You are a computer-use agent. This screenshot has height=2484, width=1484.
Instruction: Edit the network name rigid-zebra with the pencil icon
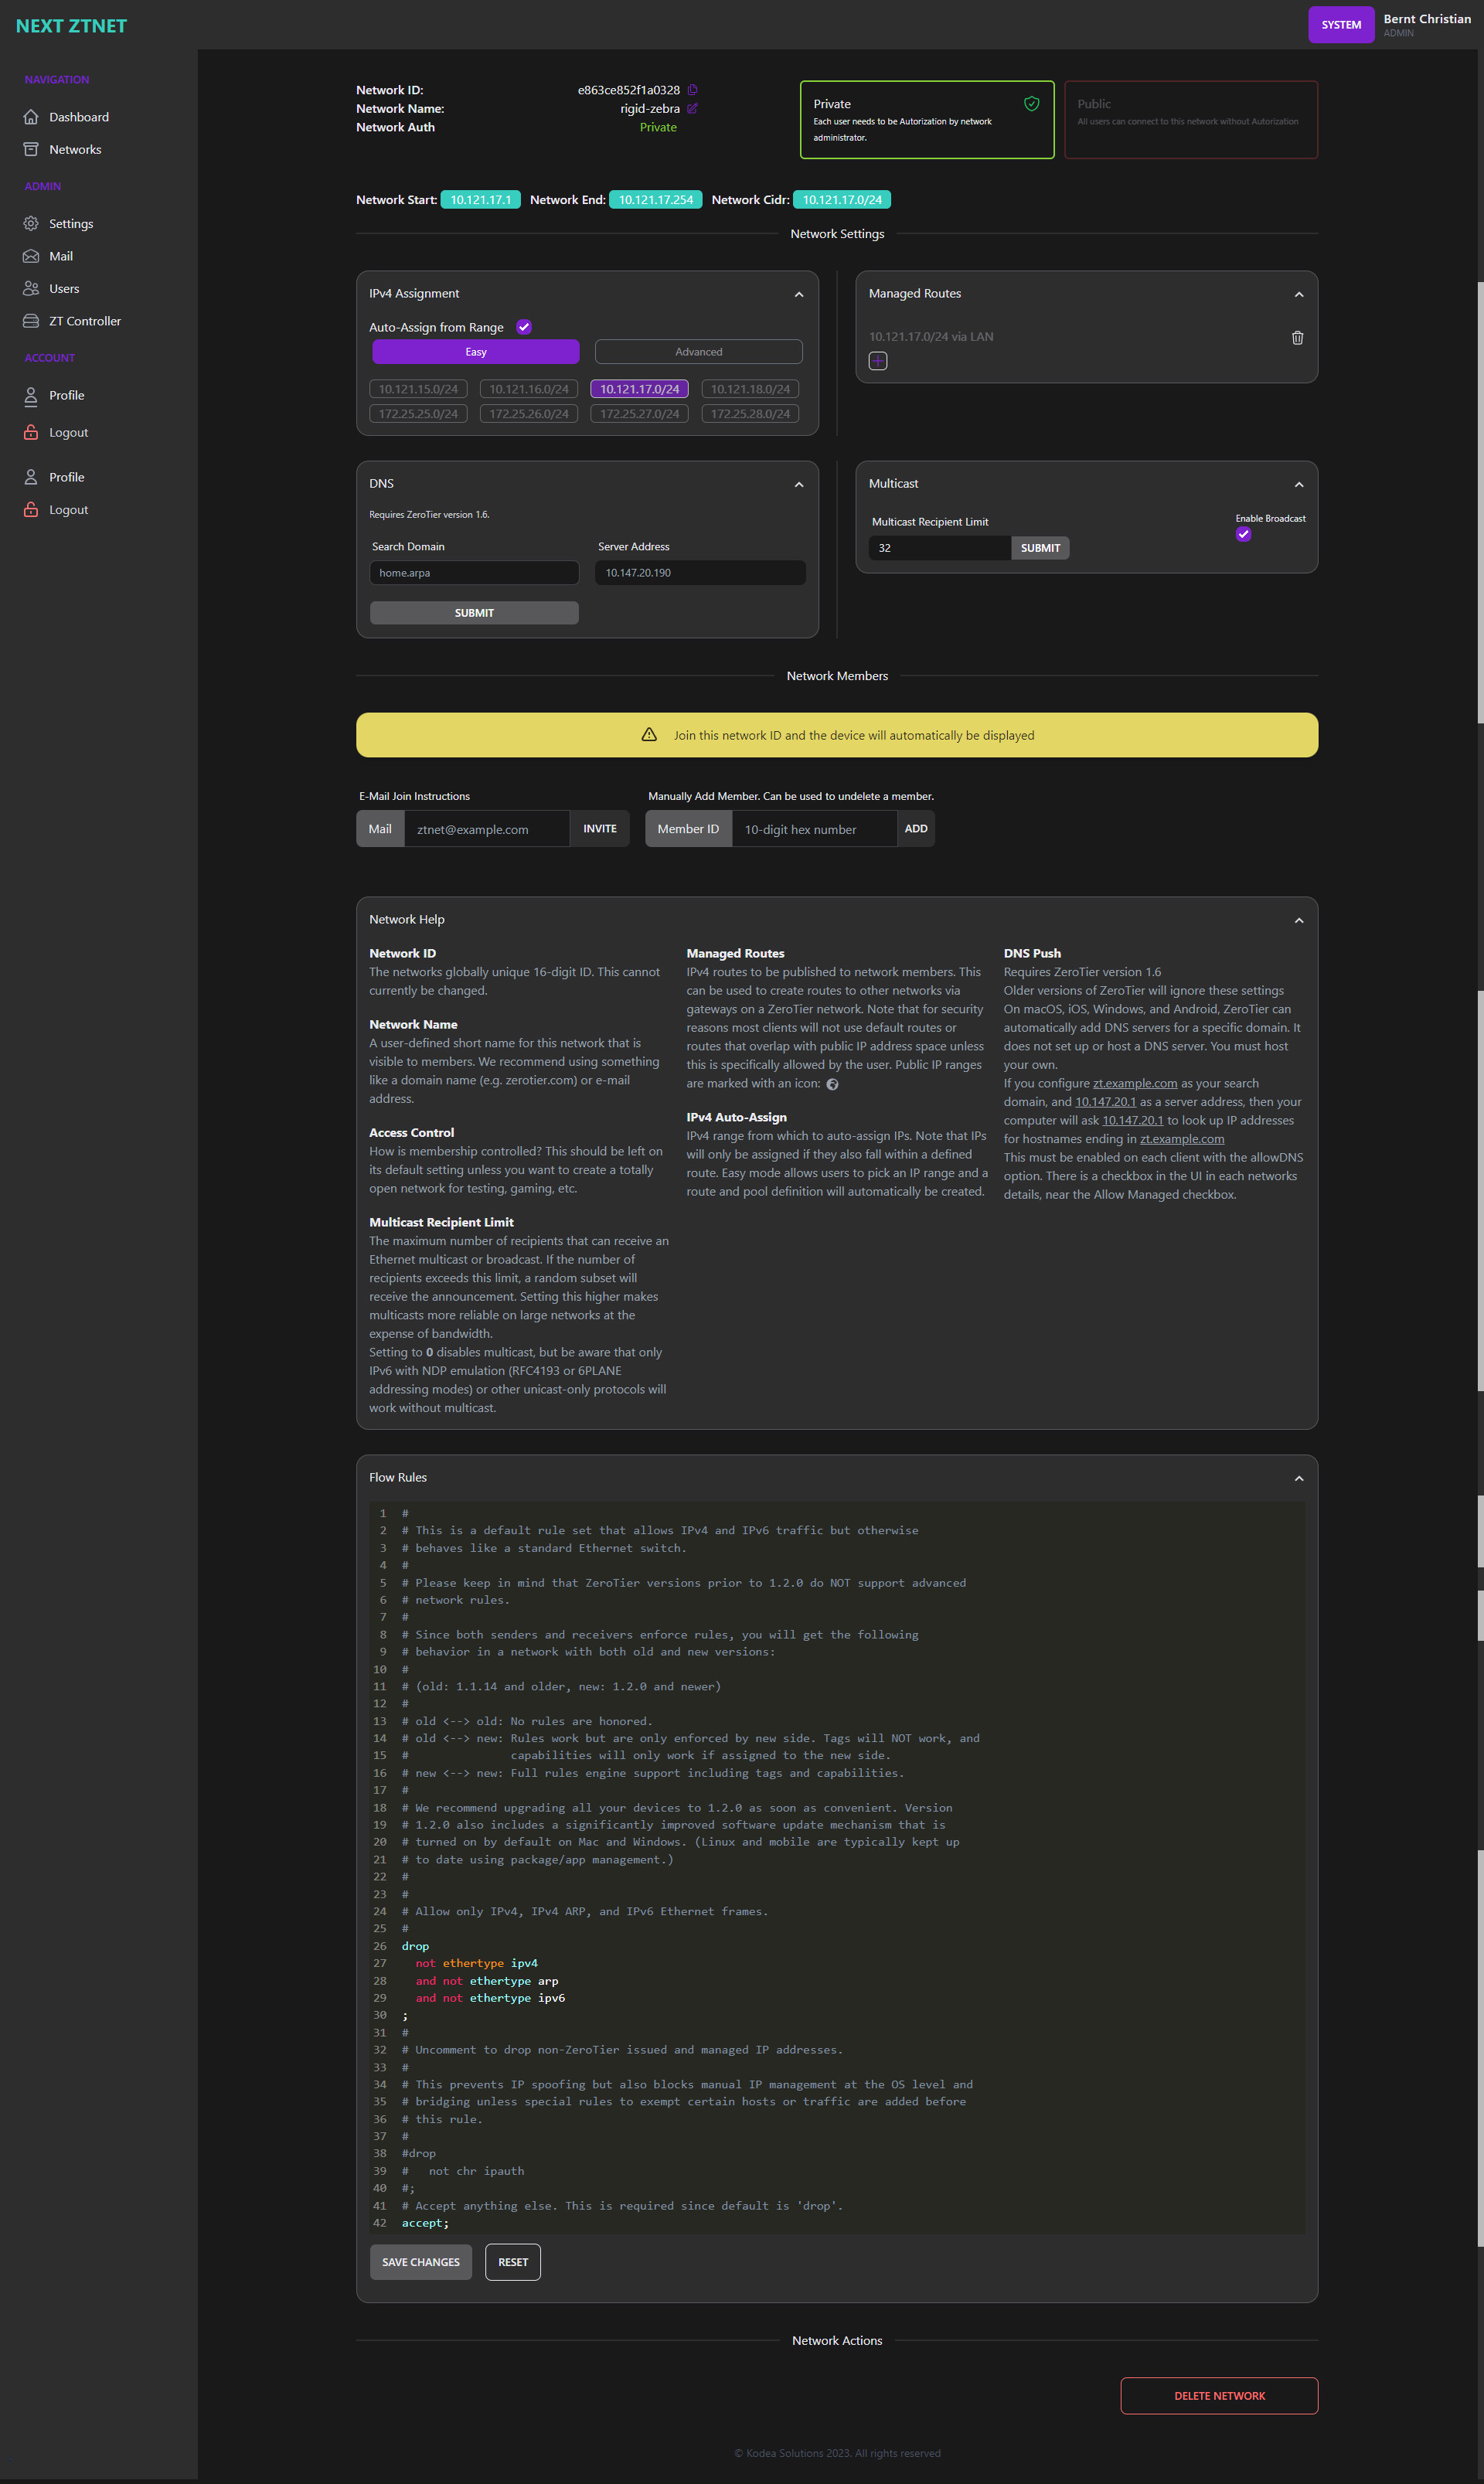[x=692, y=109]
